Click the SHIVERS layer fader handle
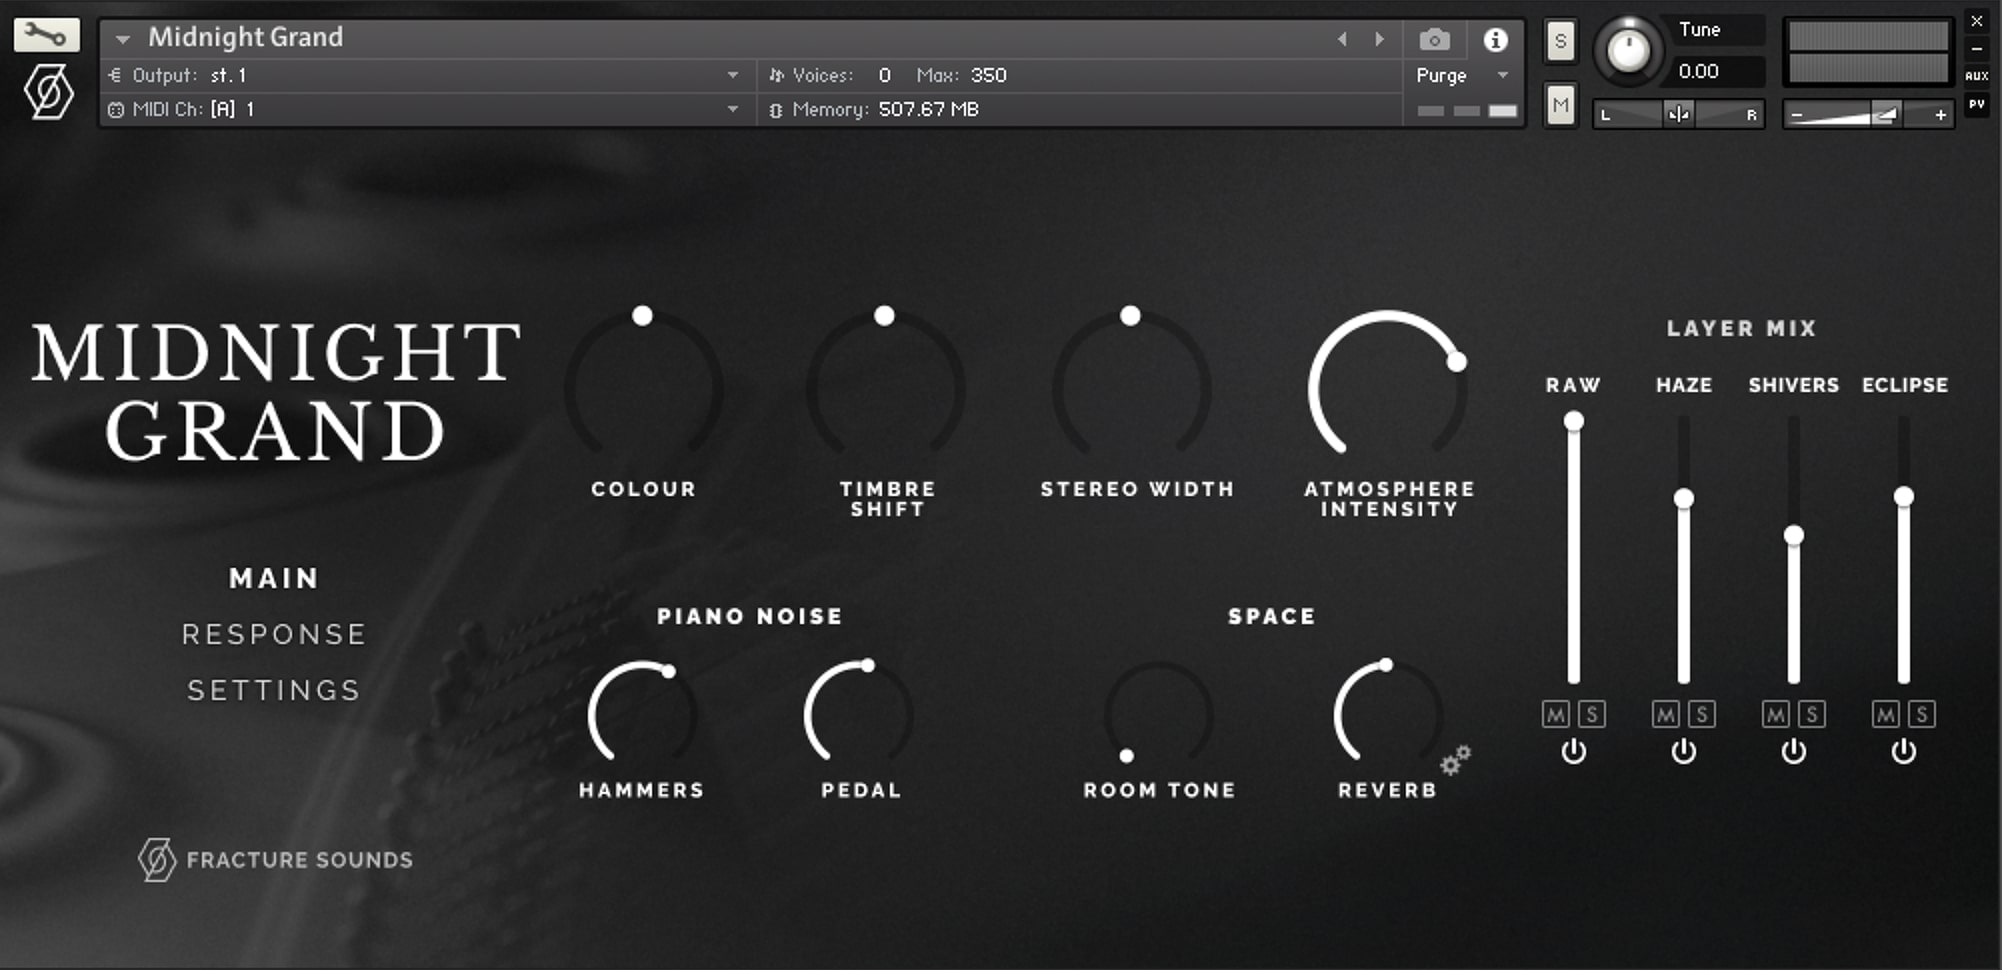Viewport: 2002px width, 970px height. [1794, 536]
